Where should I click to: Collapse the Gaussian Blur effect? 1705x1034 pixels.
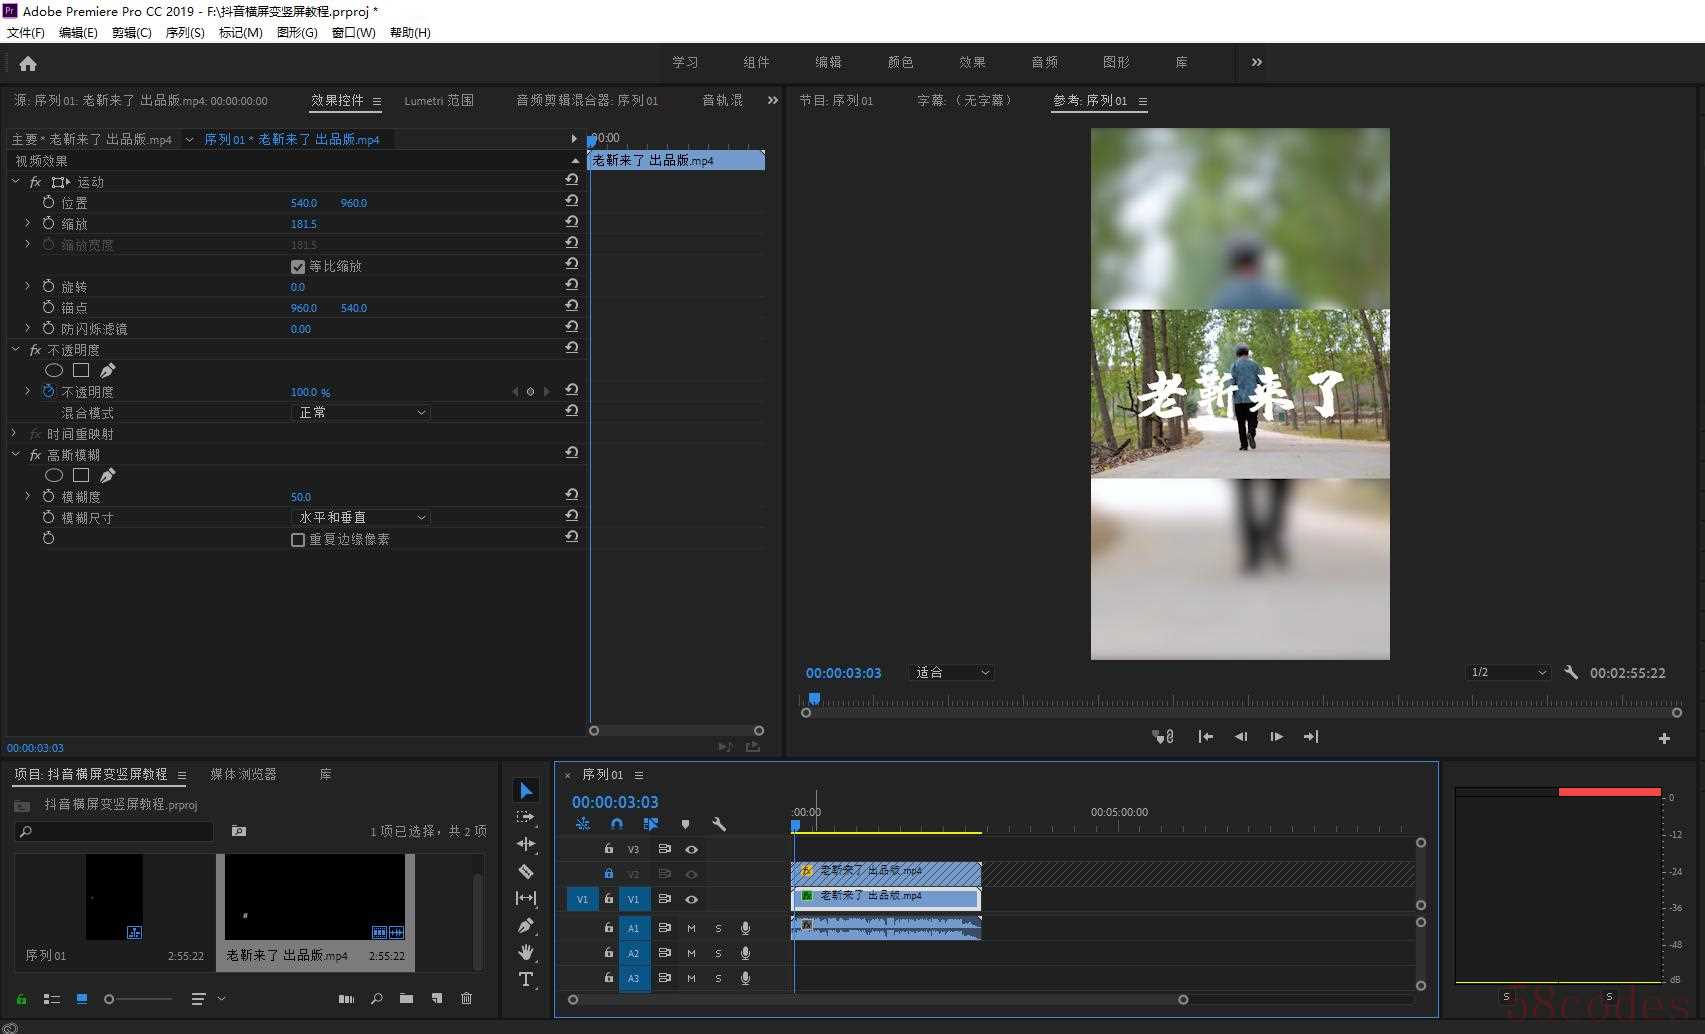[x=15, y=455]
